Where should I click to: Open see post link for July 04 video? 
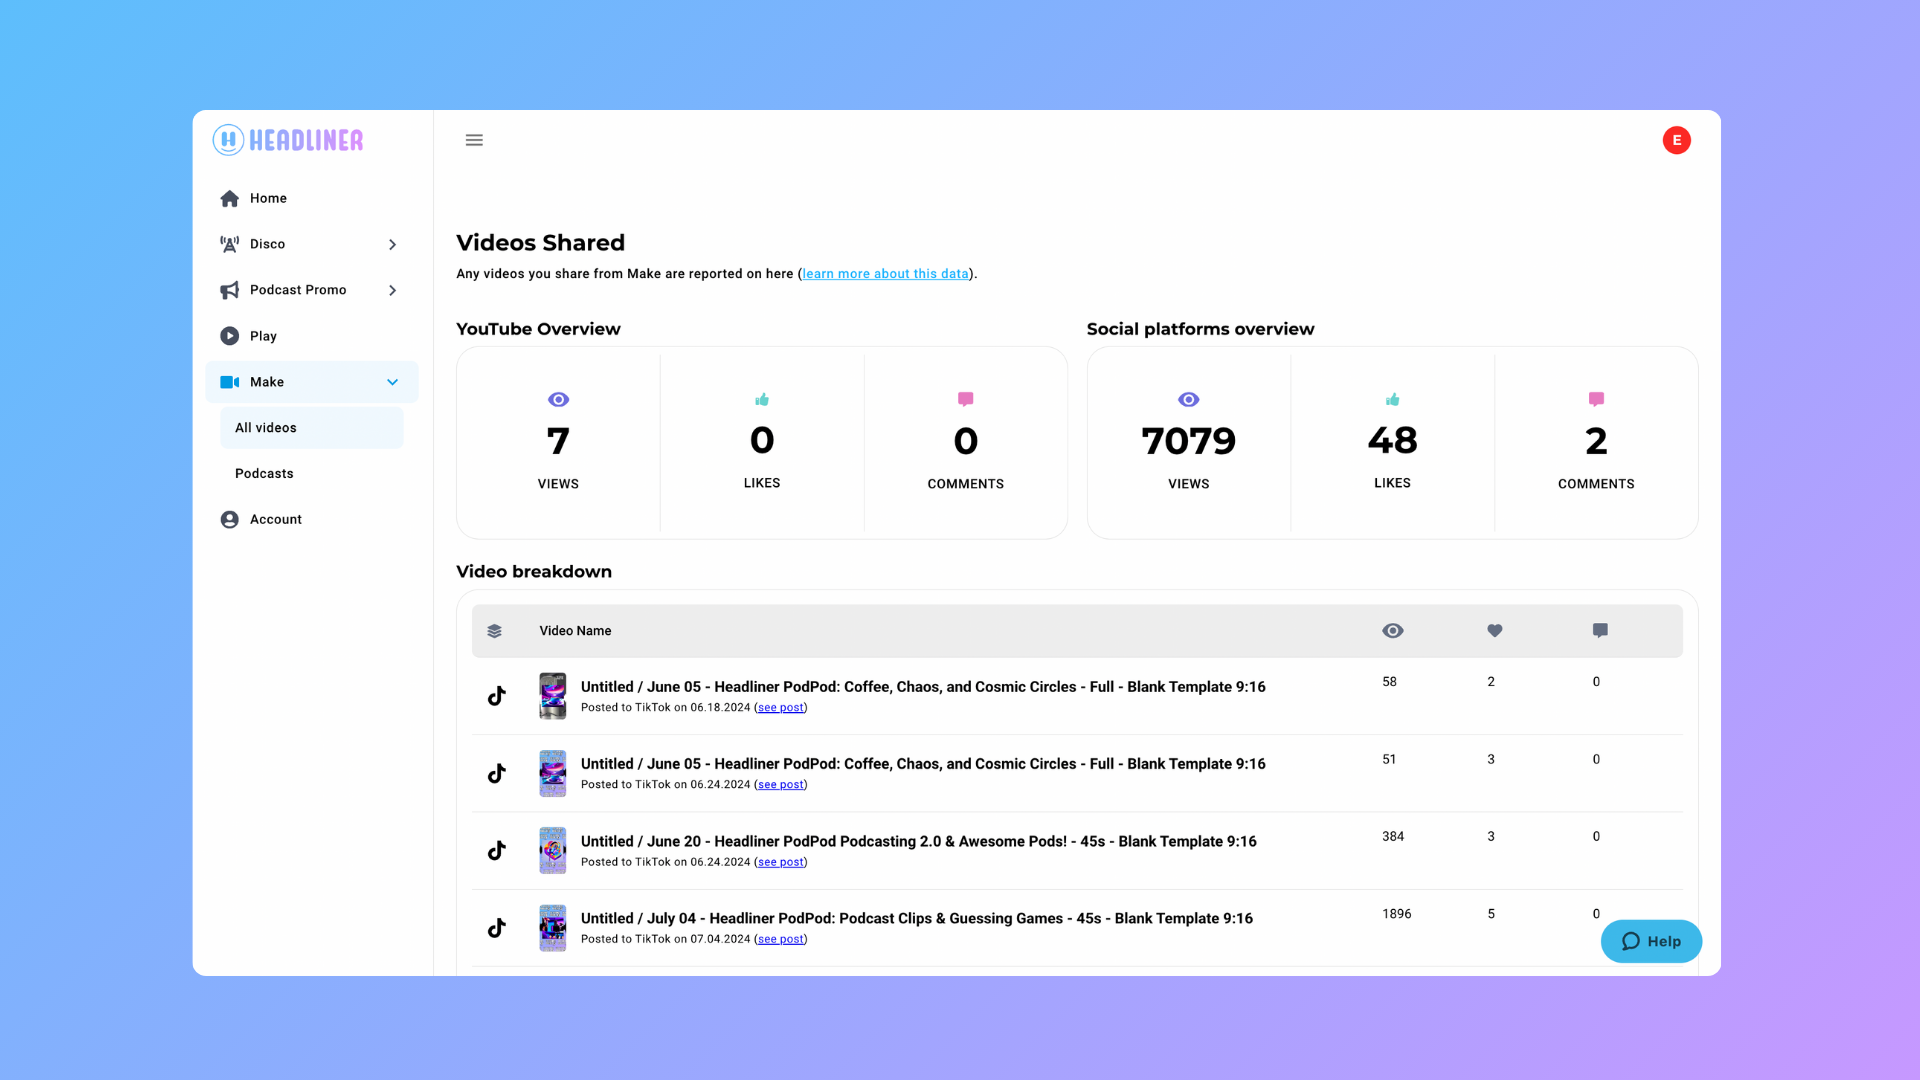(780, 939)
